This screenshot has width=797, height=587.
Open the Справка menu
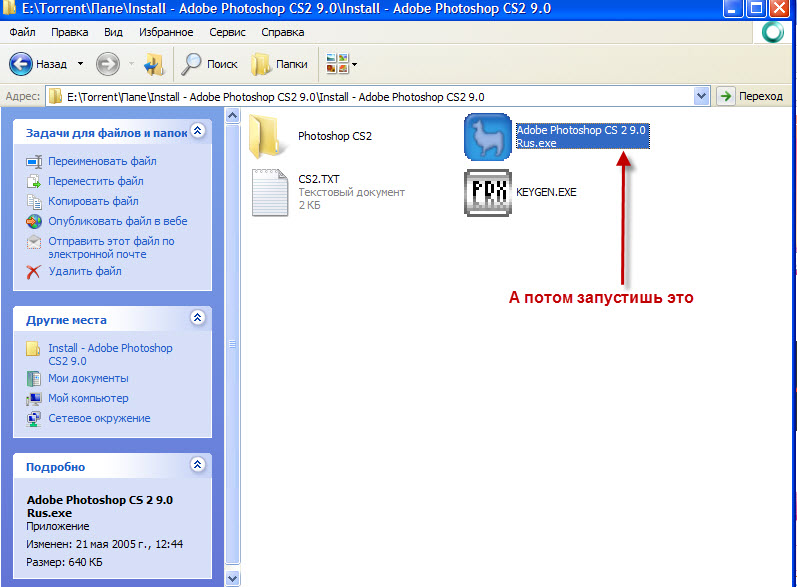point(283,32)
